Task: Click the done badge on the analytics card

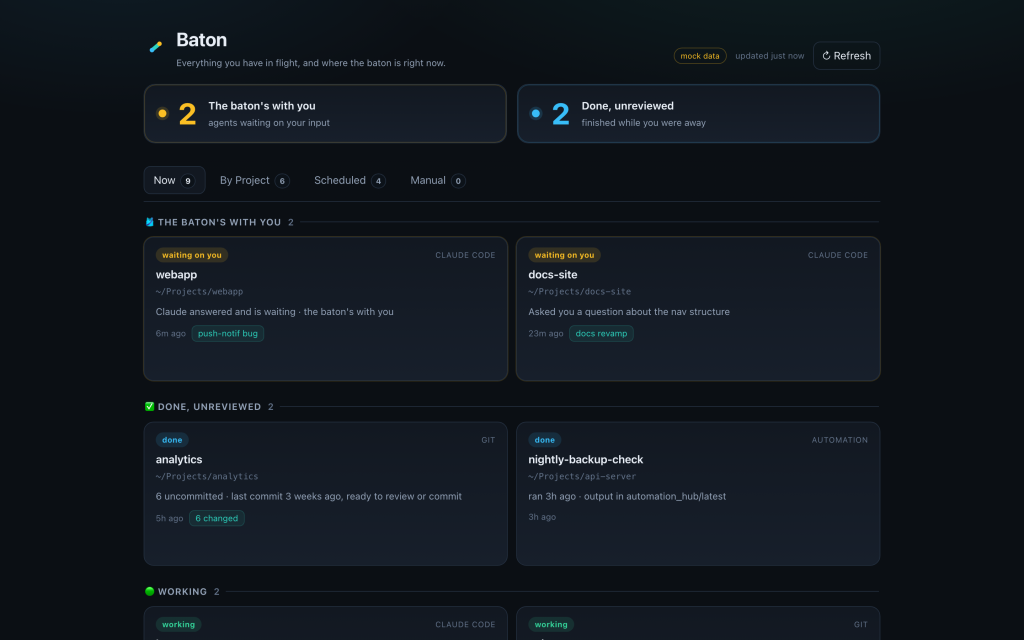Action: pyautogui.click(x=172, y=440)
